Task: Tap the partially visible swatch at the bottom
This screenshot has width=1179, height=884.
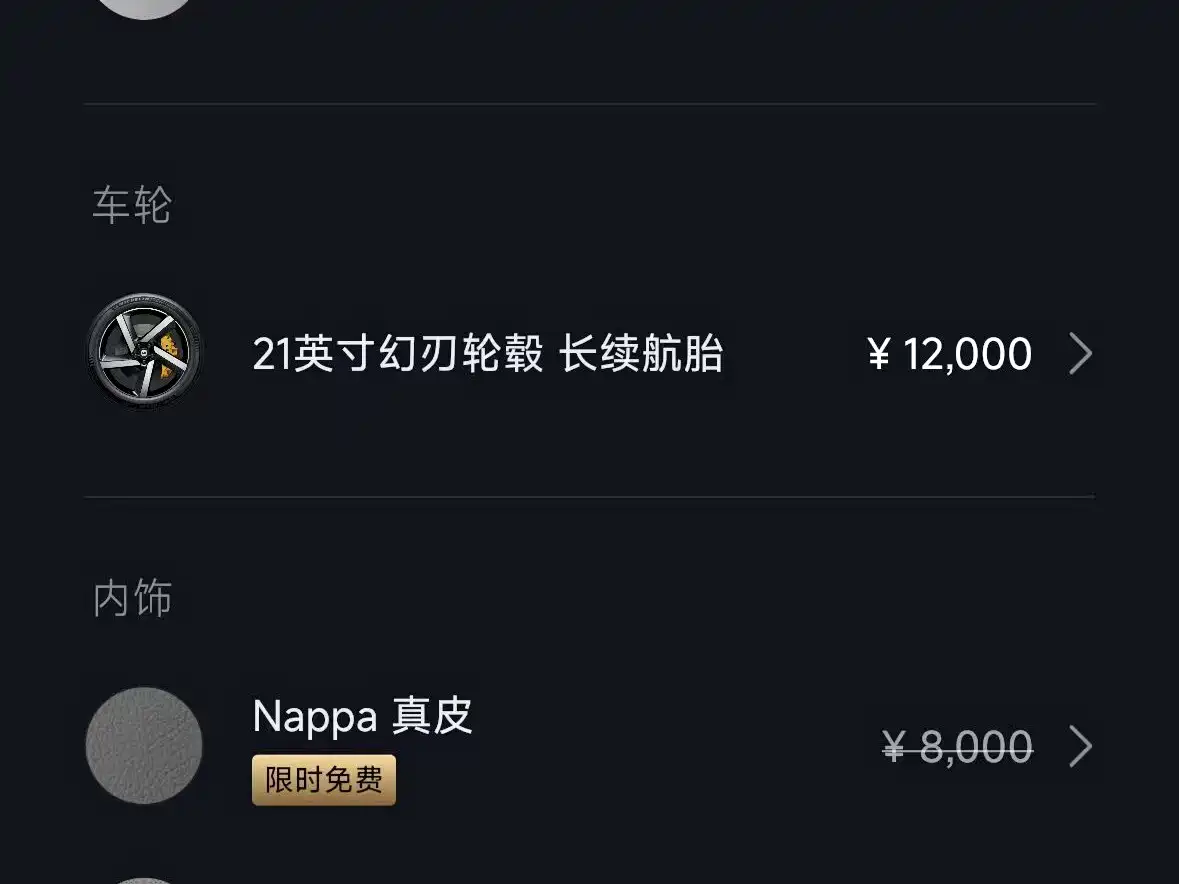Action: [x=144, y=880]
